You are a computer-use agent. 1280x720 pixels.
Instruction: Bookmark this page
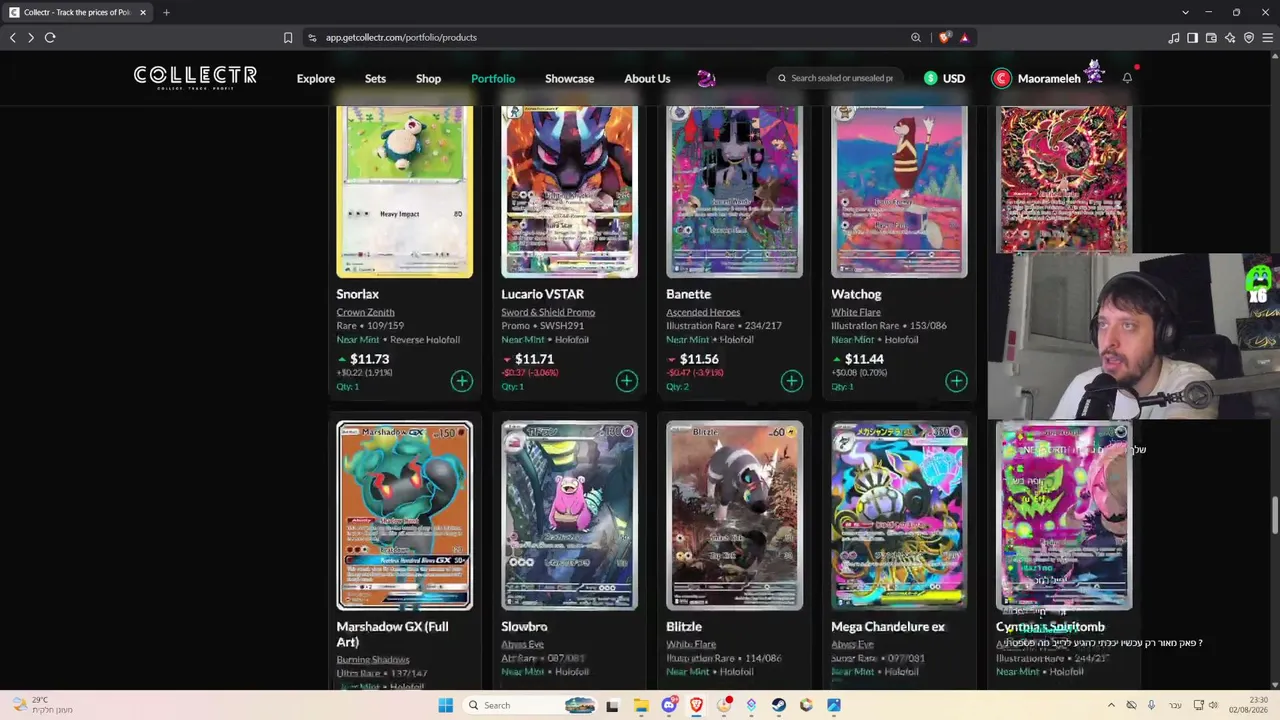pyautogui.click(x=288, y=37)
